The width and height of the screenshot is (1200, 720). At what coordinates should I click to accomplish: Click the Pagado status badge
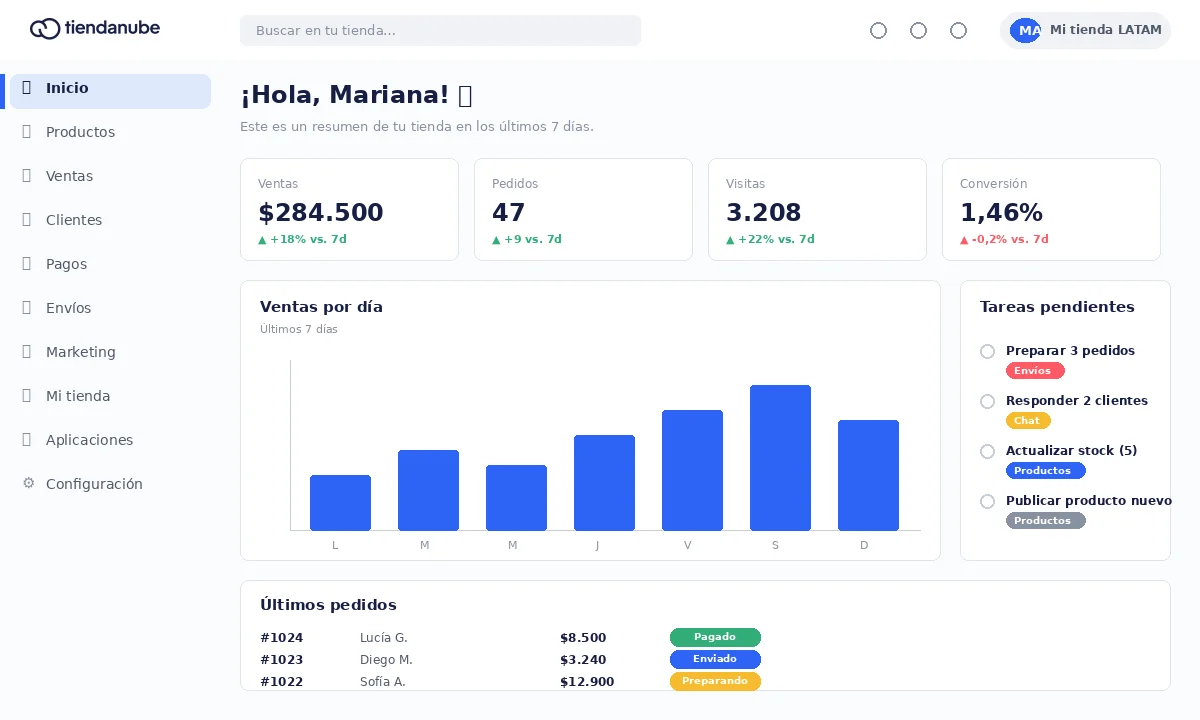pos(715,637)
